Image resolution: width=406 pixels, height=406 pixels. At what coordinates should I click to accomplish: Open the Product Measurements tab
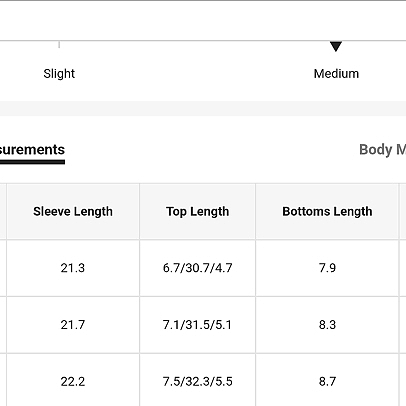[x=32, y=150]
